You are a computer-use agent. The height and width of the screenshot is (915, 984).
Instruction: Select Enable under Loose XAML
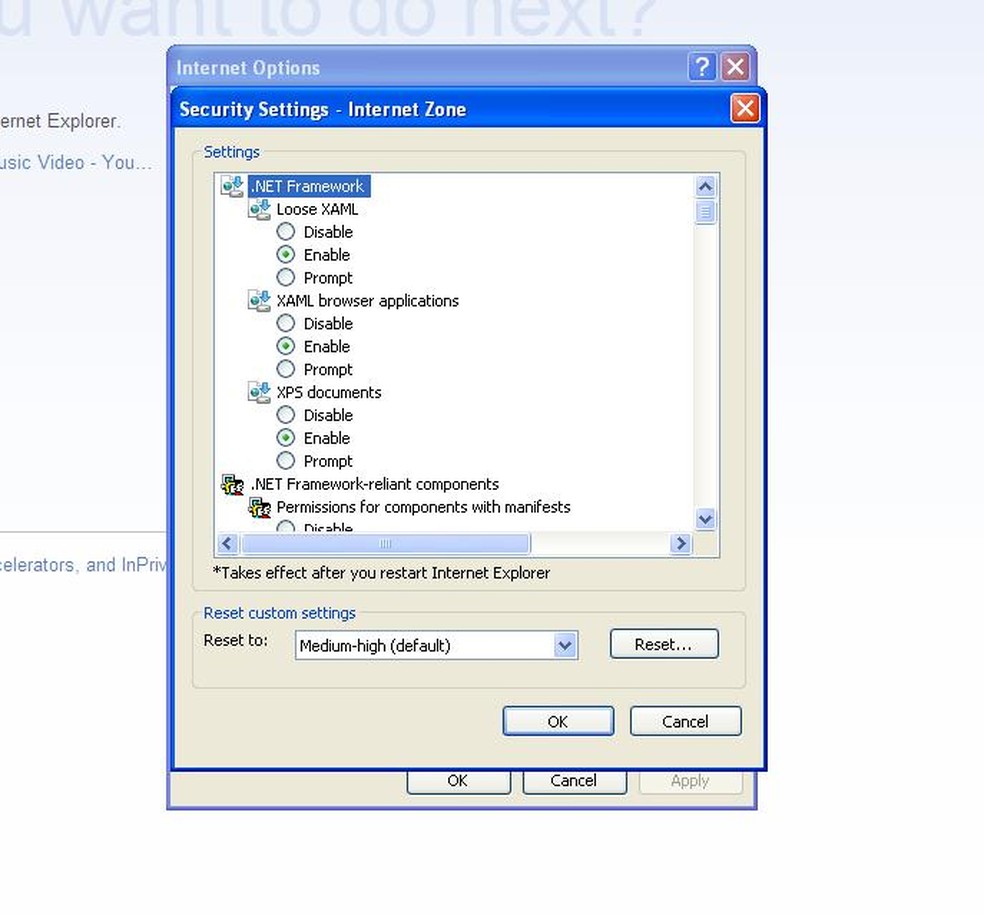pyautogui.click(x=286, y=254)
